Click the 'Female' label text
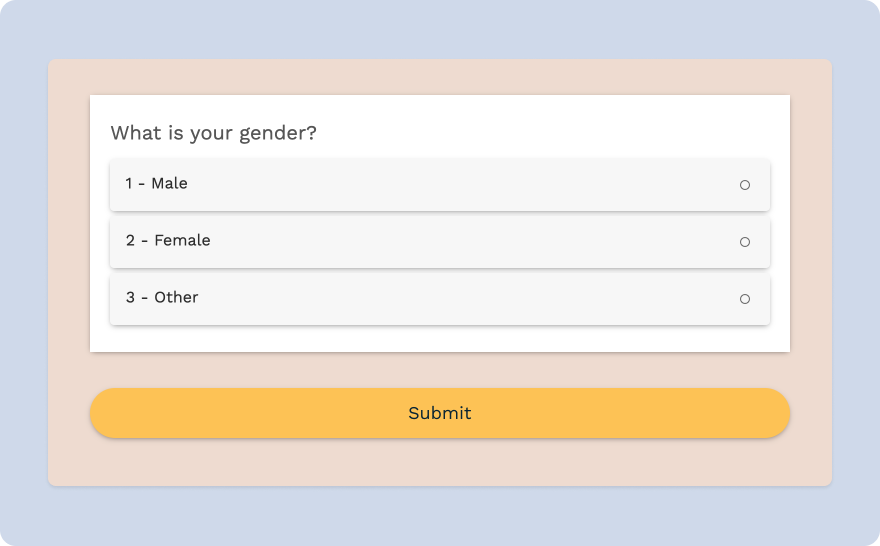Image resolution: width=880 pixels, height=546 pixels. [x=182, y=240]
